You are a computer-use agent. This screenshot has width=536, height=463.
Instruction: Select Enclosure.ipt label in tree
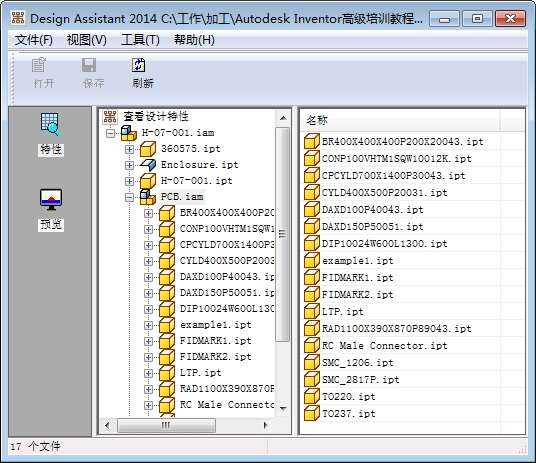click(x=200, y=165)
